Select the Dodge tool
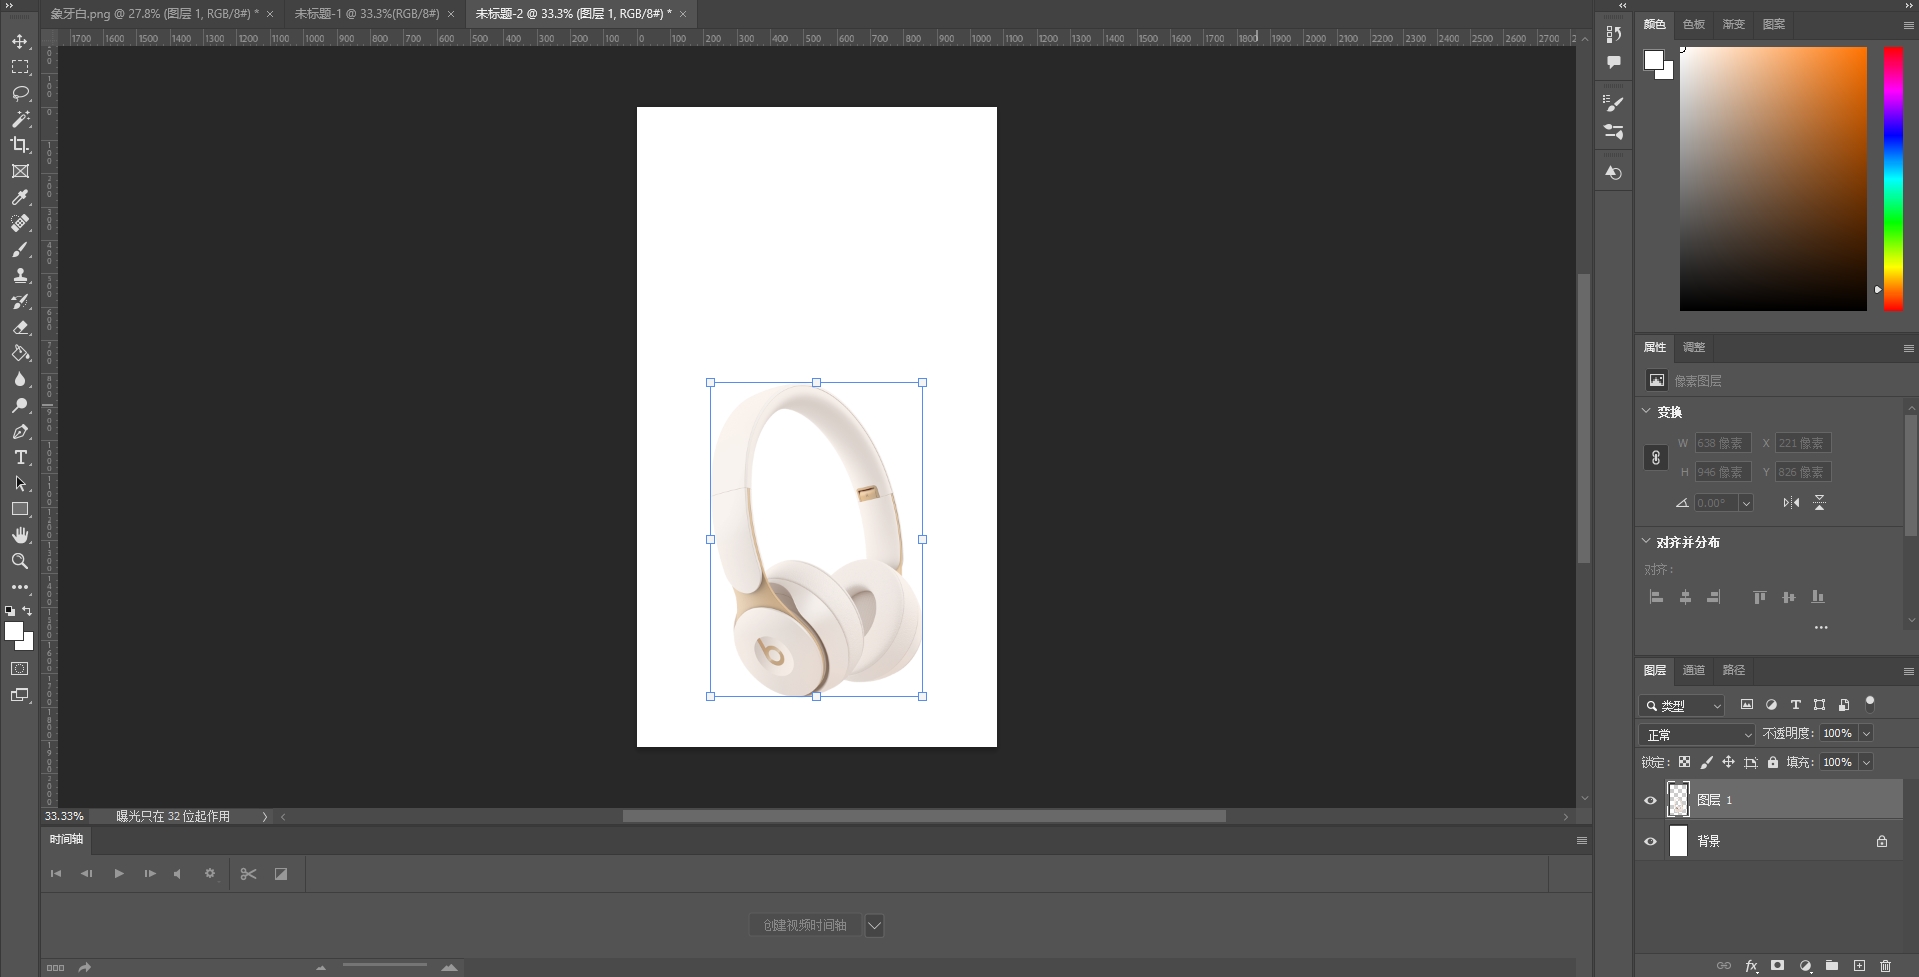 tap(20, 406)
